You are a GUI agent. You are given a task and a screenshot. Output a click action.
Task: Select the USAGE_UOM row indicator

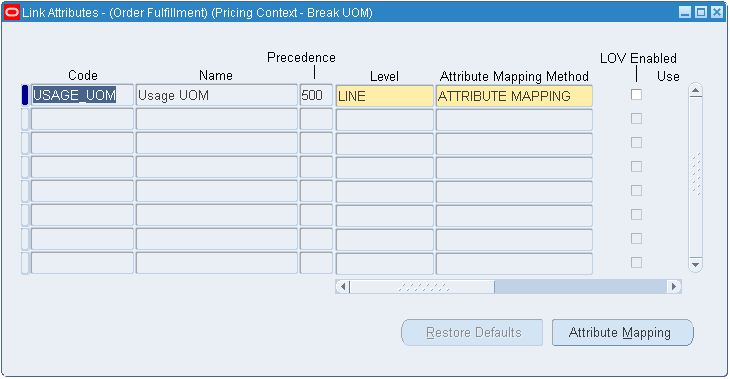(x=25, y=95)
